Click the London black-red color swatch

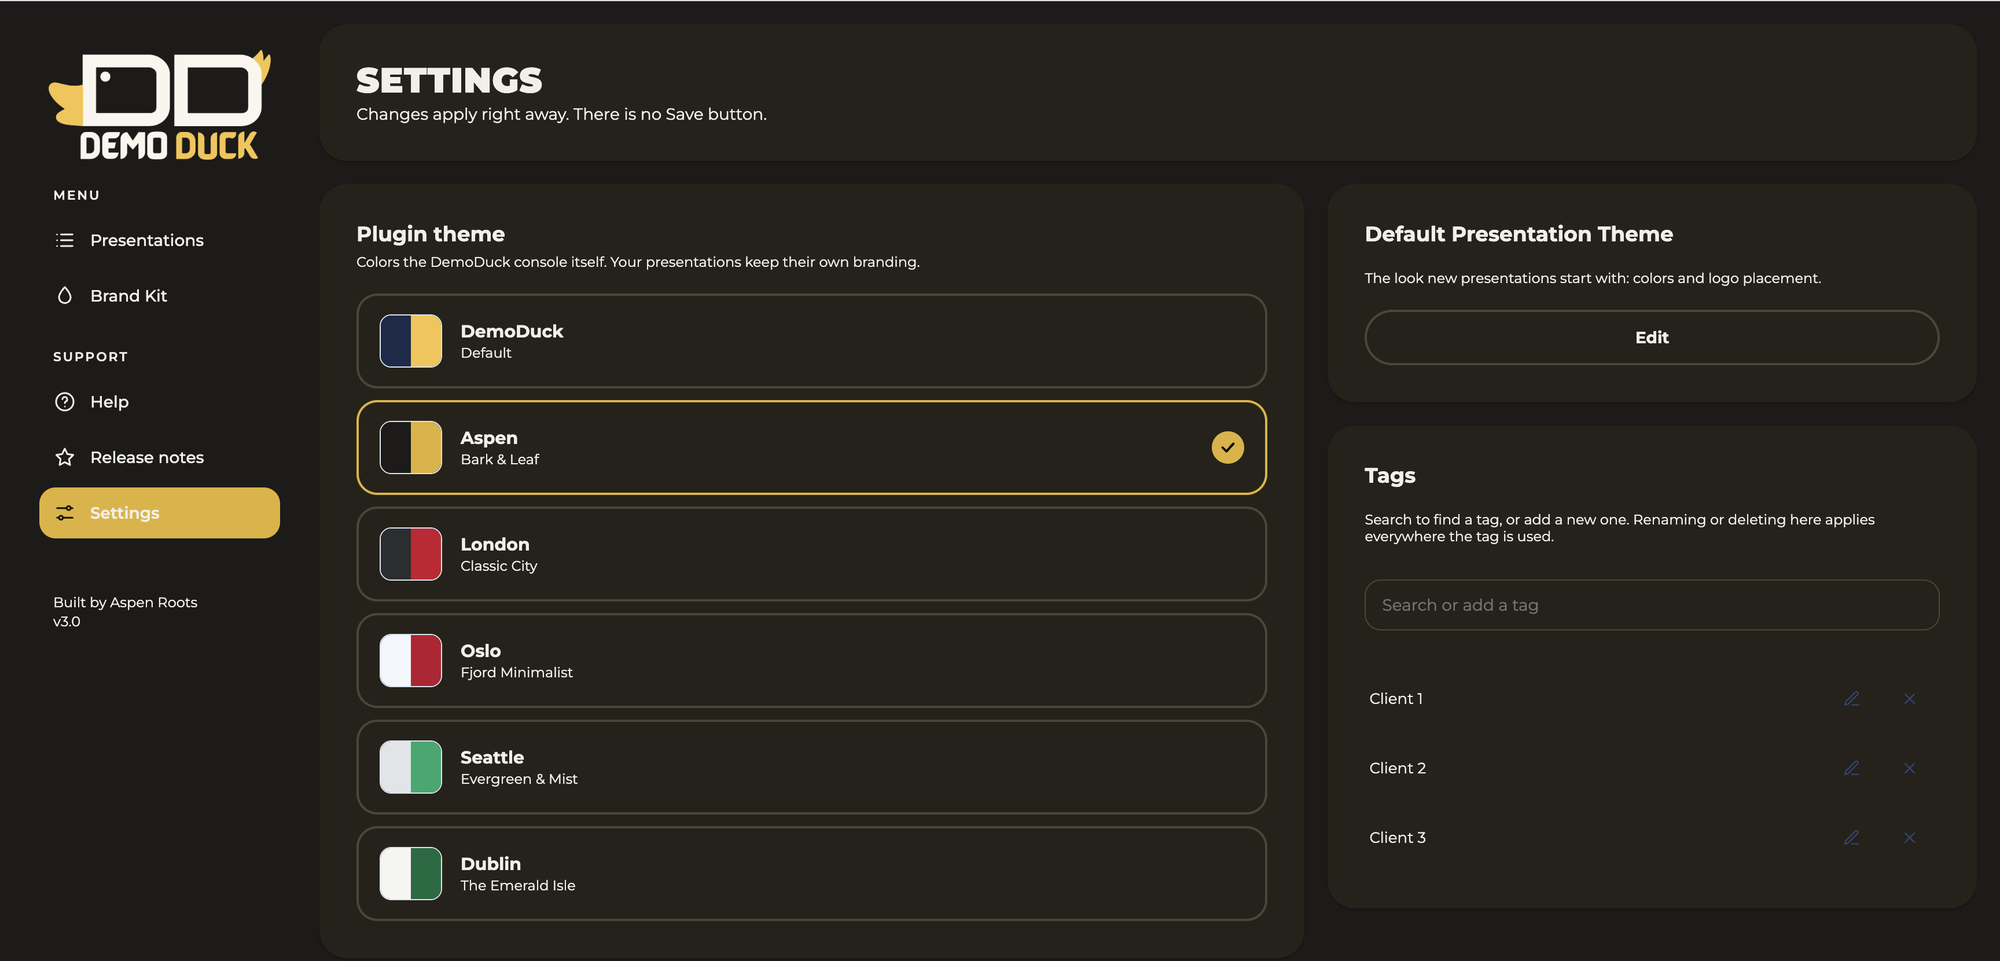(411, 554)
